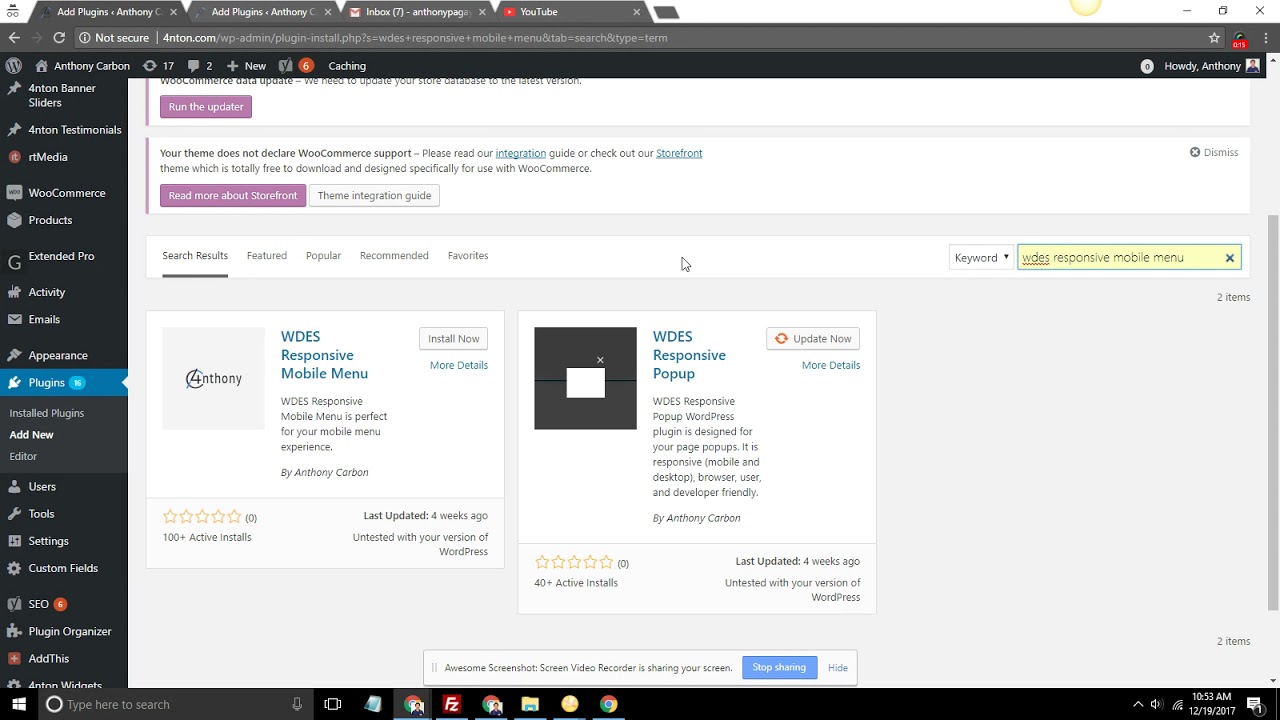Reload the page in Chrome

click(59, 38)
